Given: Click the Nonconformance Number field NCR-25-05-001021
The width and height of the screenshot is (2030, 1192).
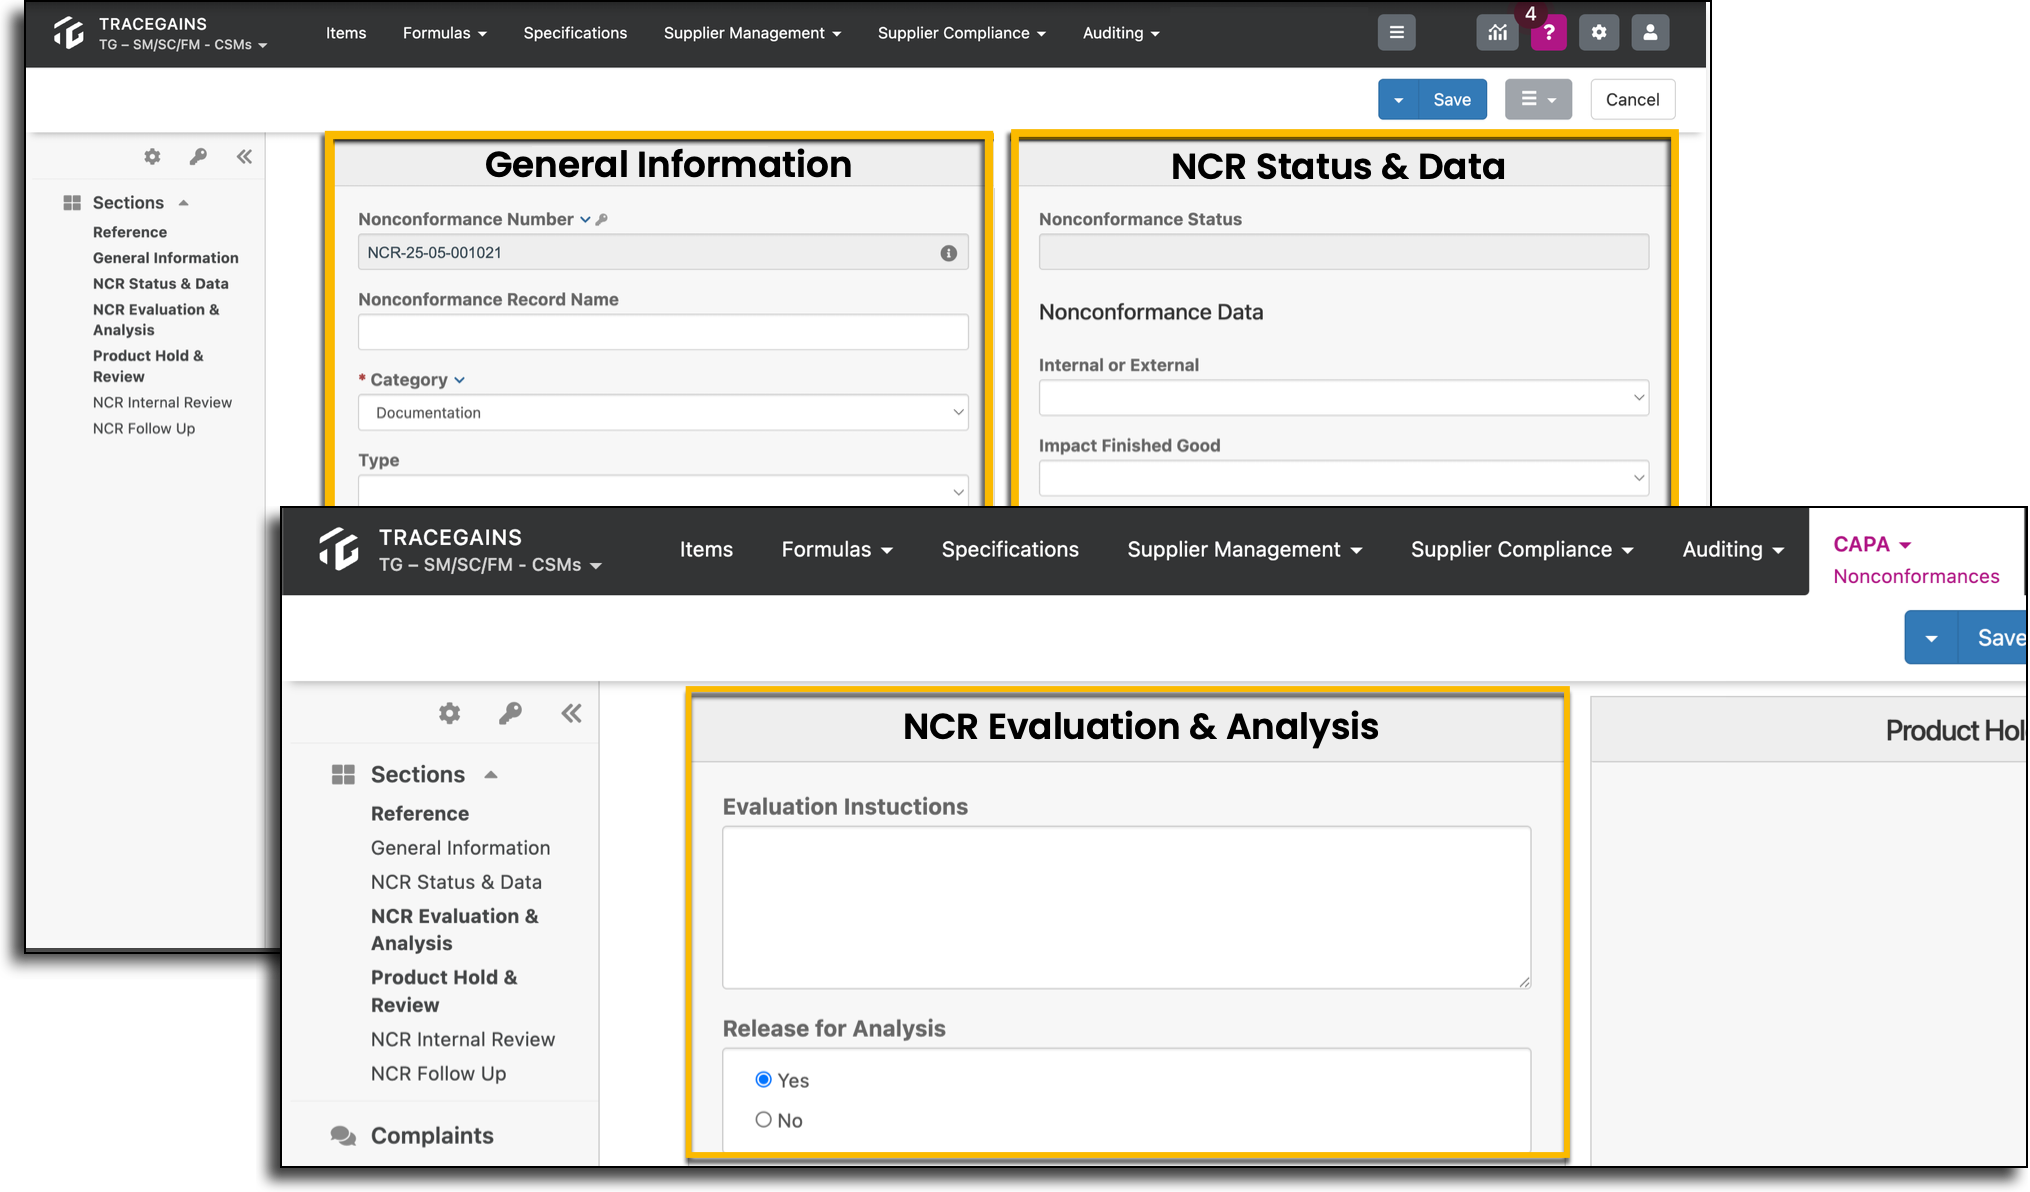Looking at the screenshot, I should [663, 252].
